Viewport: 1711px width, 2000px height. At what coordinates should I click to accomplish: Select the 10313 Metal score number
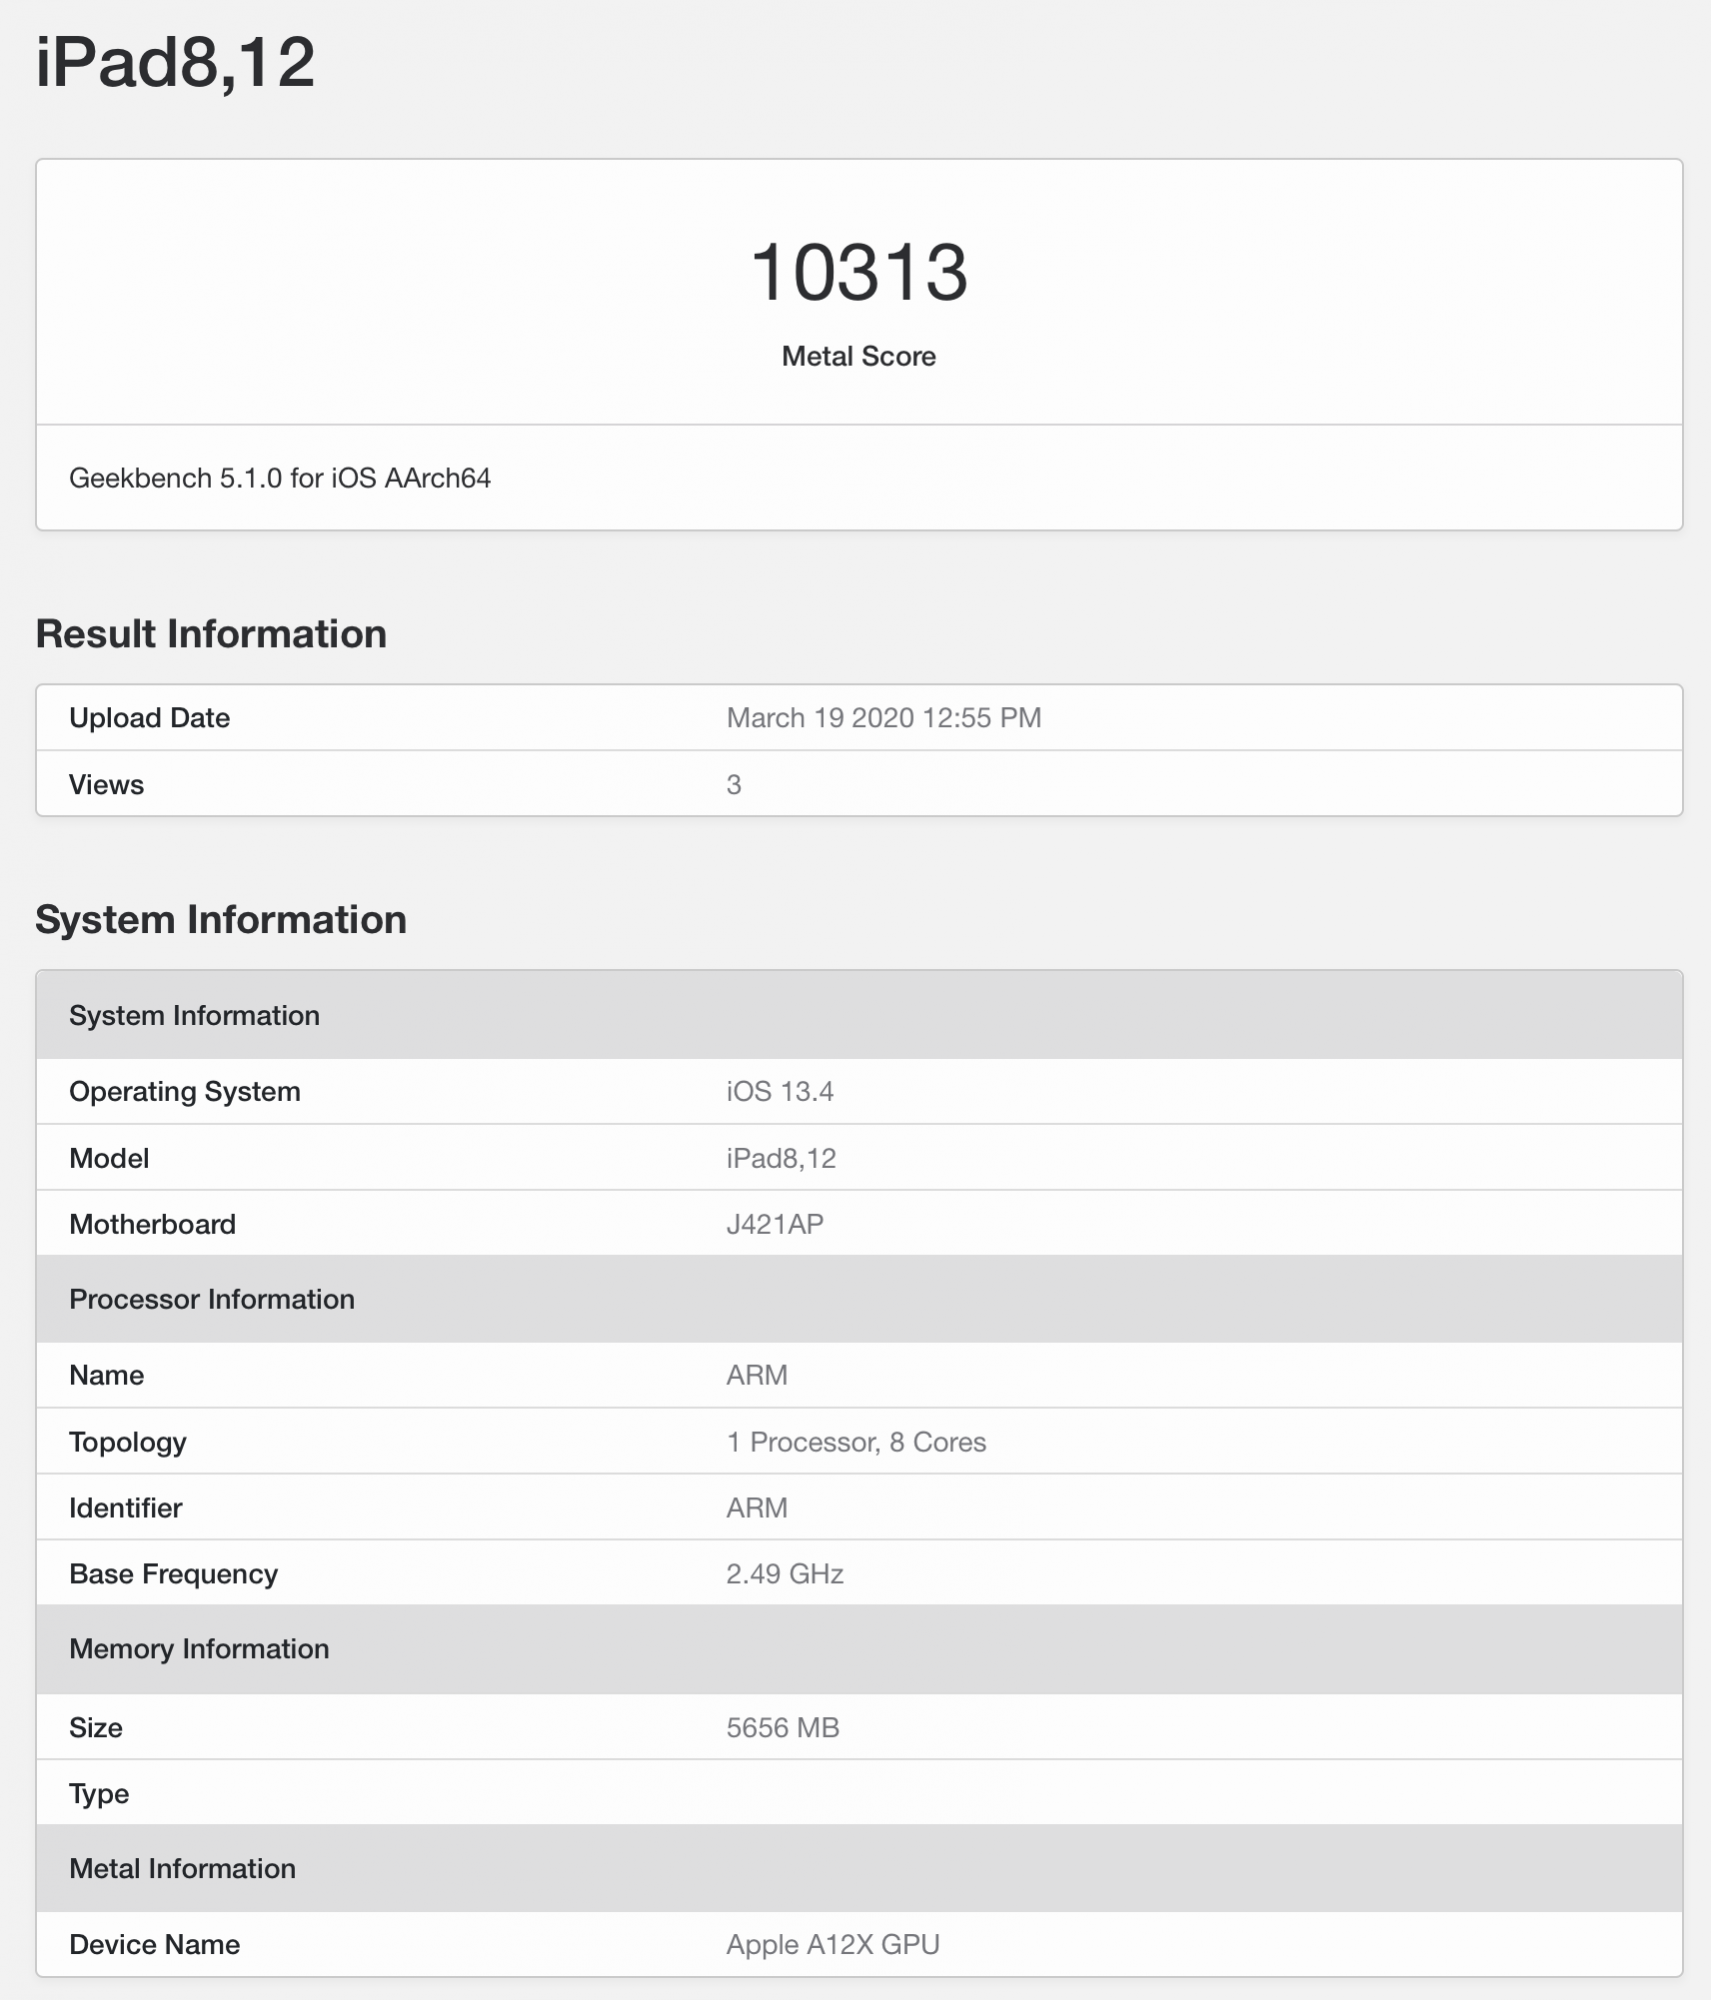coord(859,272)
